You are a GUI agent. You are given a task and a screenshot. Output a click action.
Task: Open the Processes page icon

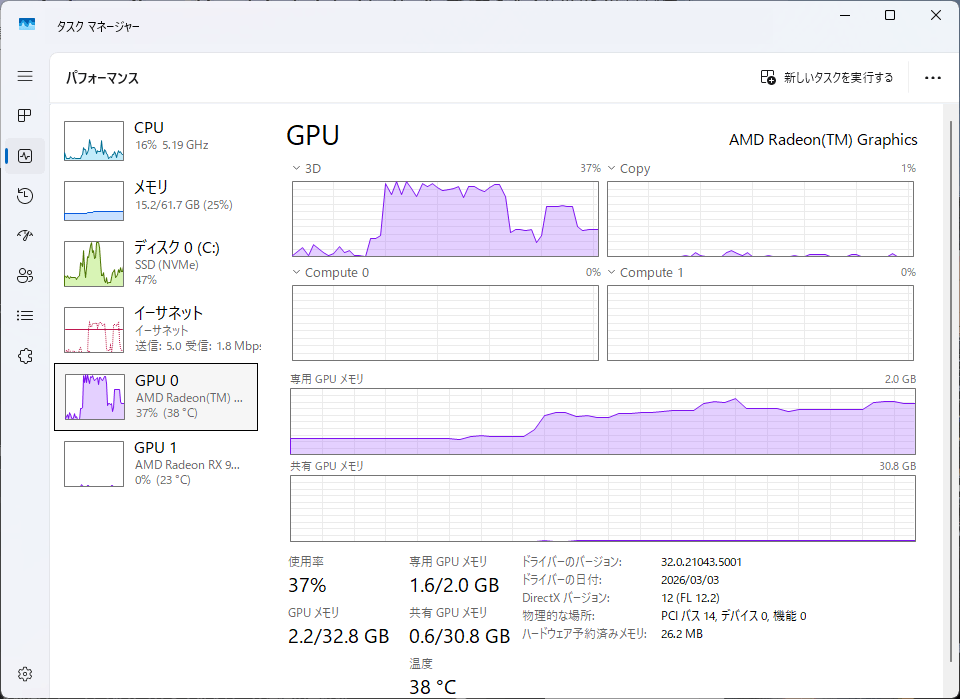coord(25,116)
